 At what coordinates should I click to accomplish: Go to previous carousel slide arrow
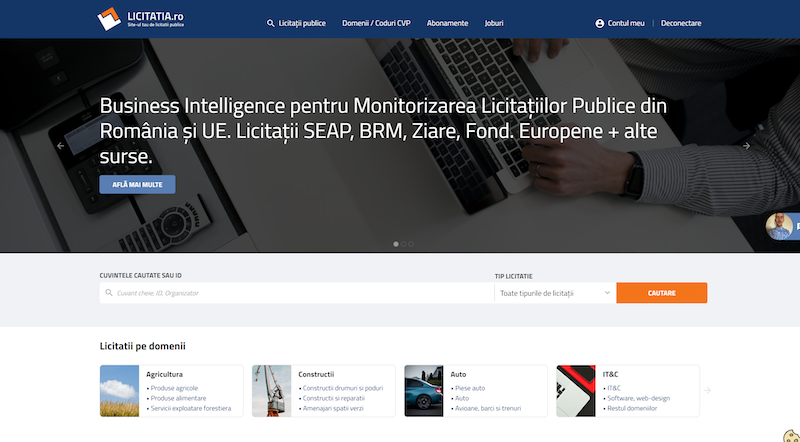tap(61, 145)
